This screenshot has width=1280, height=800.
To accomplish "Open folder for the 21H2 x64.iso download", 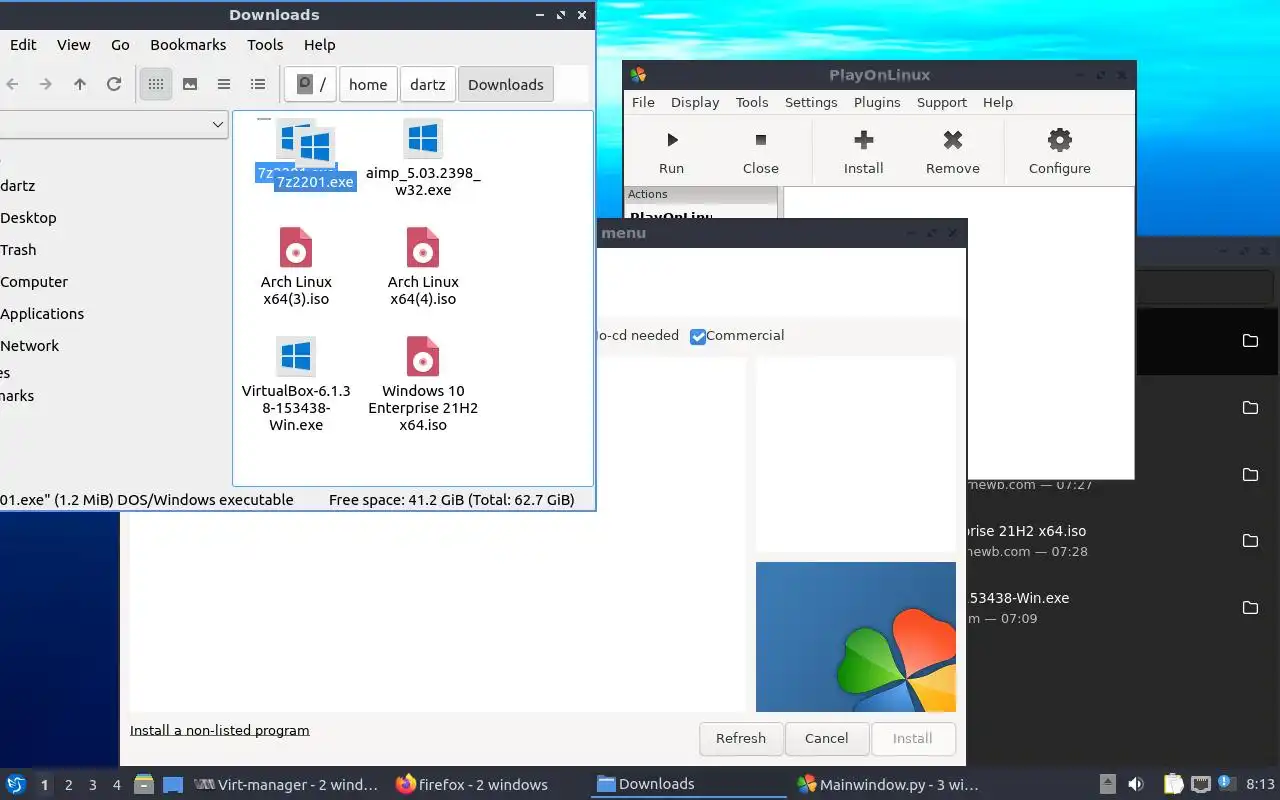I will pos(1250,541).
